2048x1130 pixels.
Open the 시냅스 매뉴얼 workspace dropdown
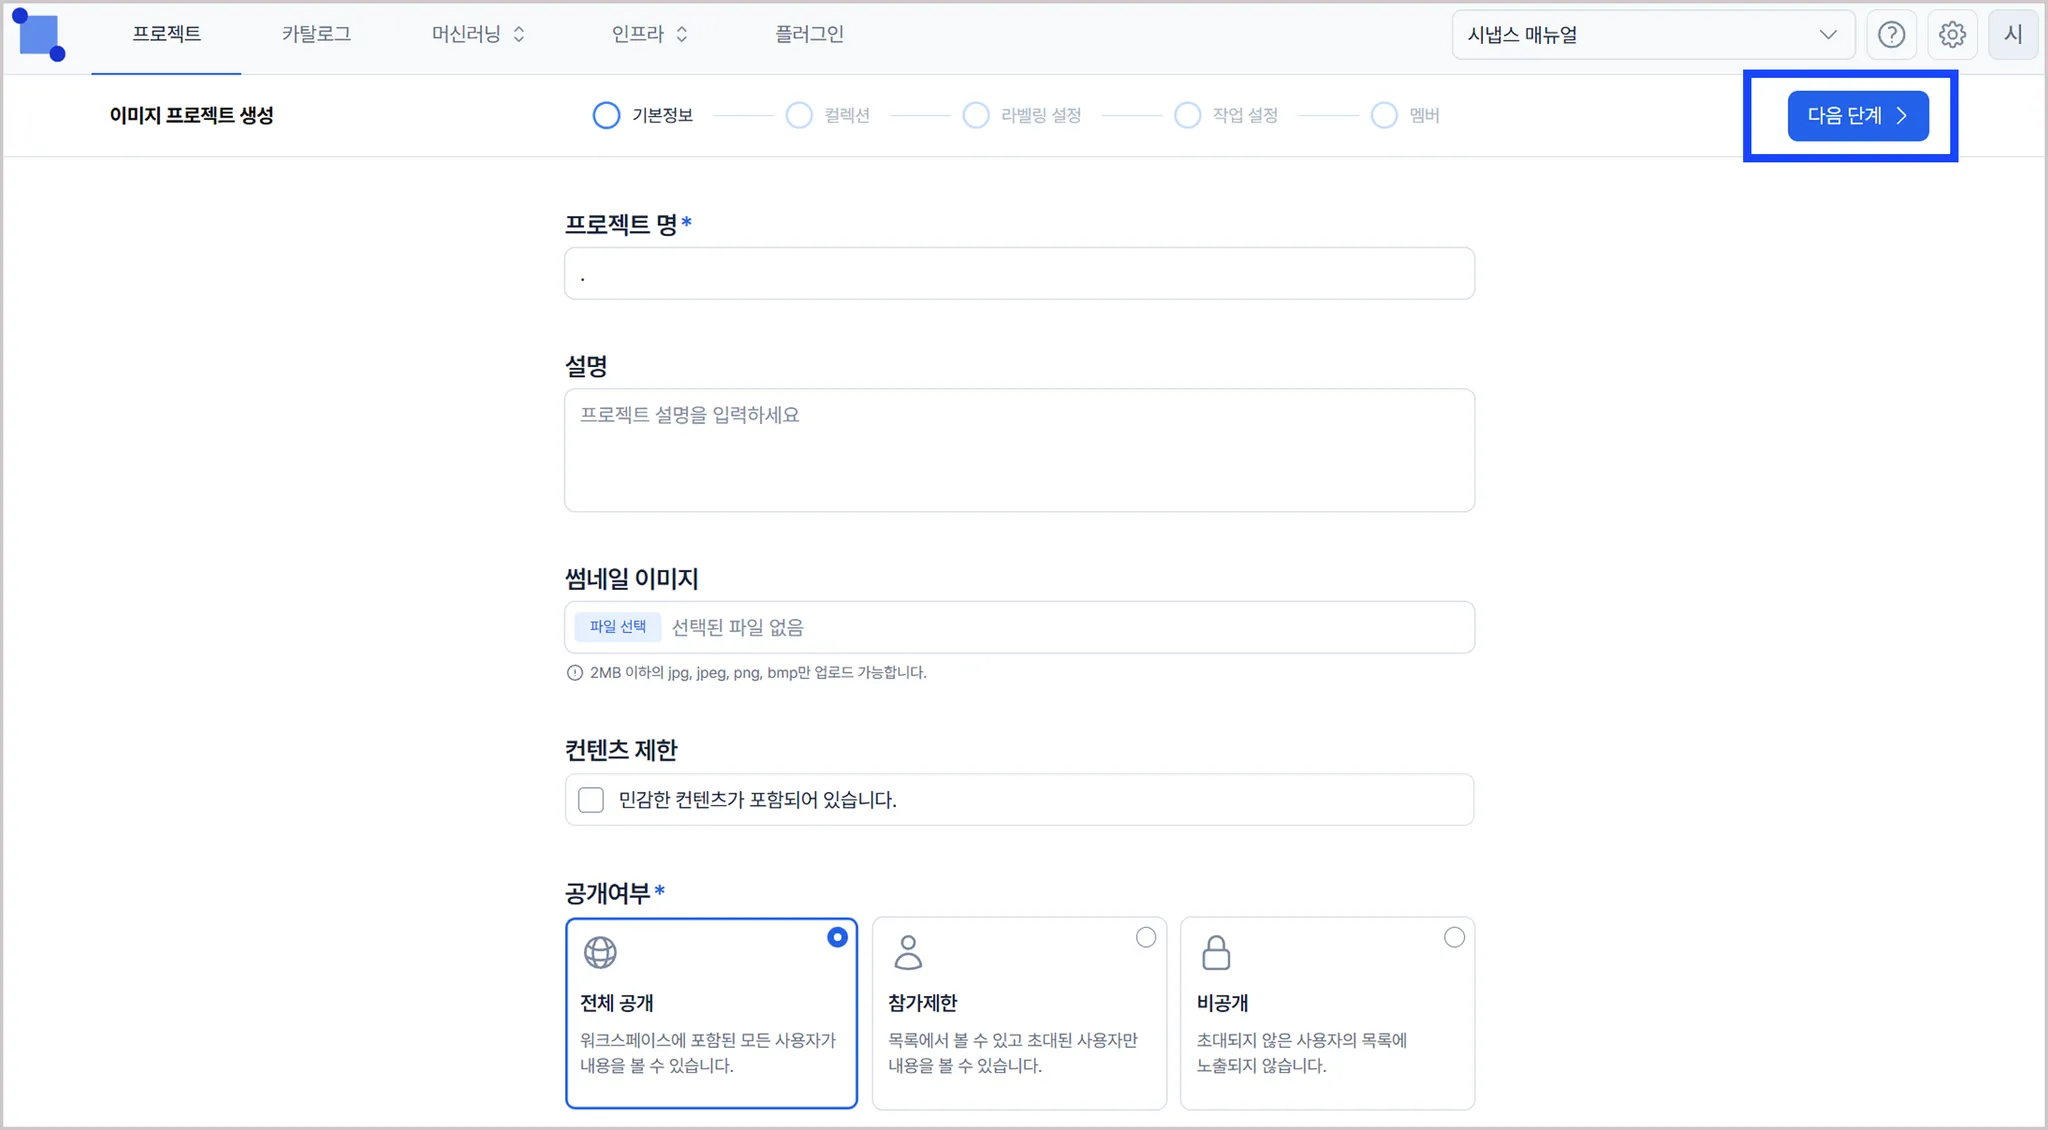(1652, 35)
